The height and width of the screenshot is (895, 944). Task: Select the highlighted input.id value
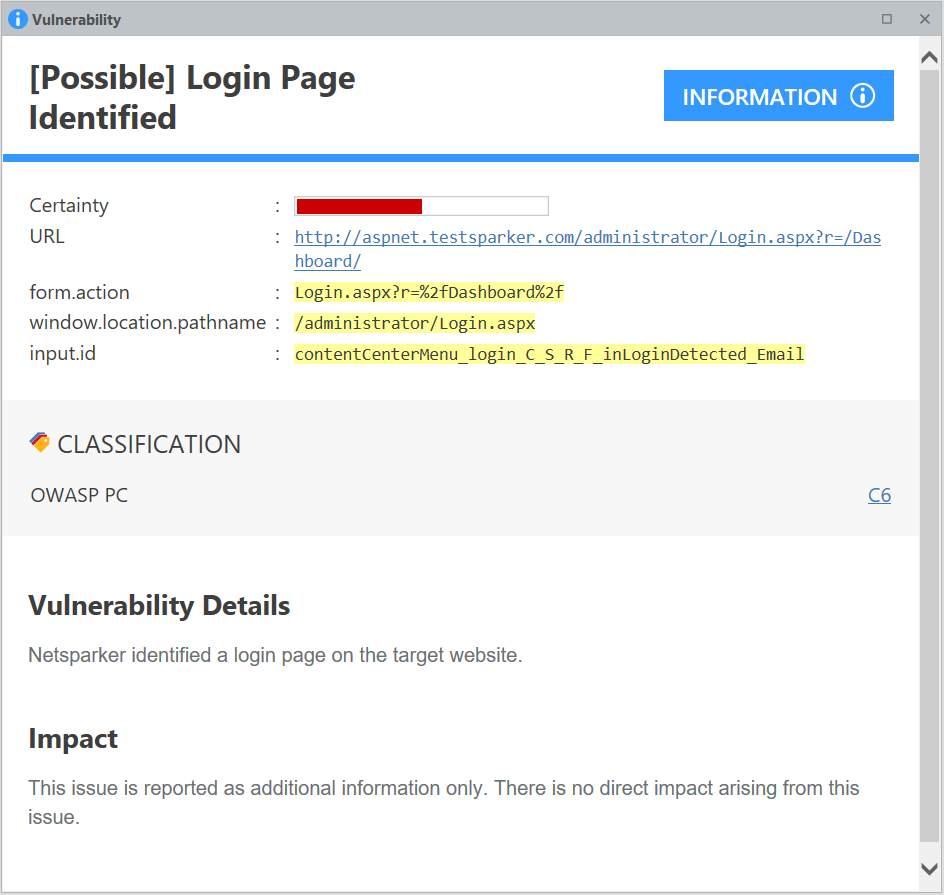point(549,353)
